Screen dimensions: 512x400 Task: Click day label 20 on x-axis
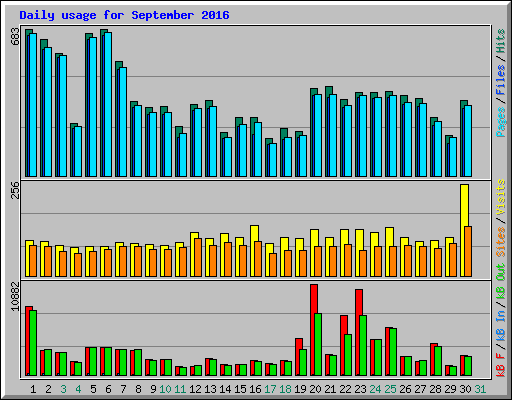(x=315, y=389)
